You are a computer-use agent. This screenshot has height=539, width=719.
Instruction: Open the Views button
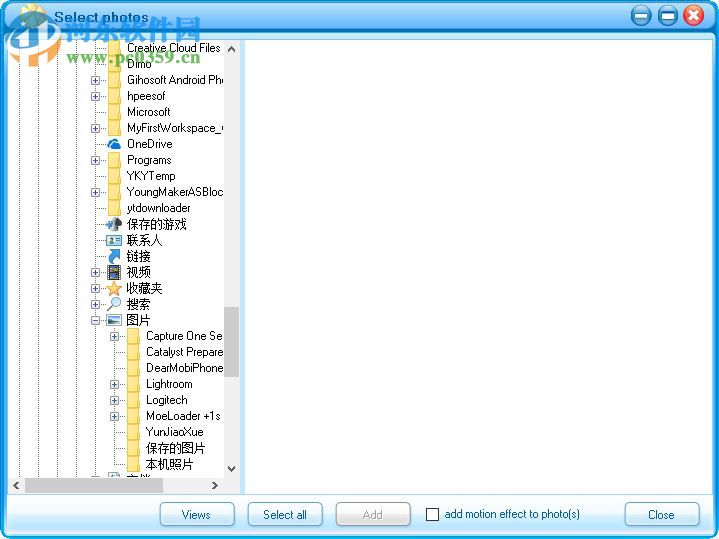pos(197,514)
